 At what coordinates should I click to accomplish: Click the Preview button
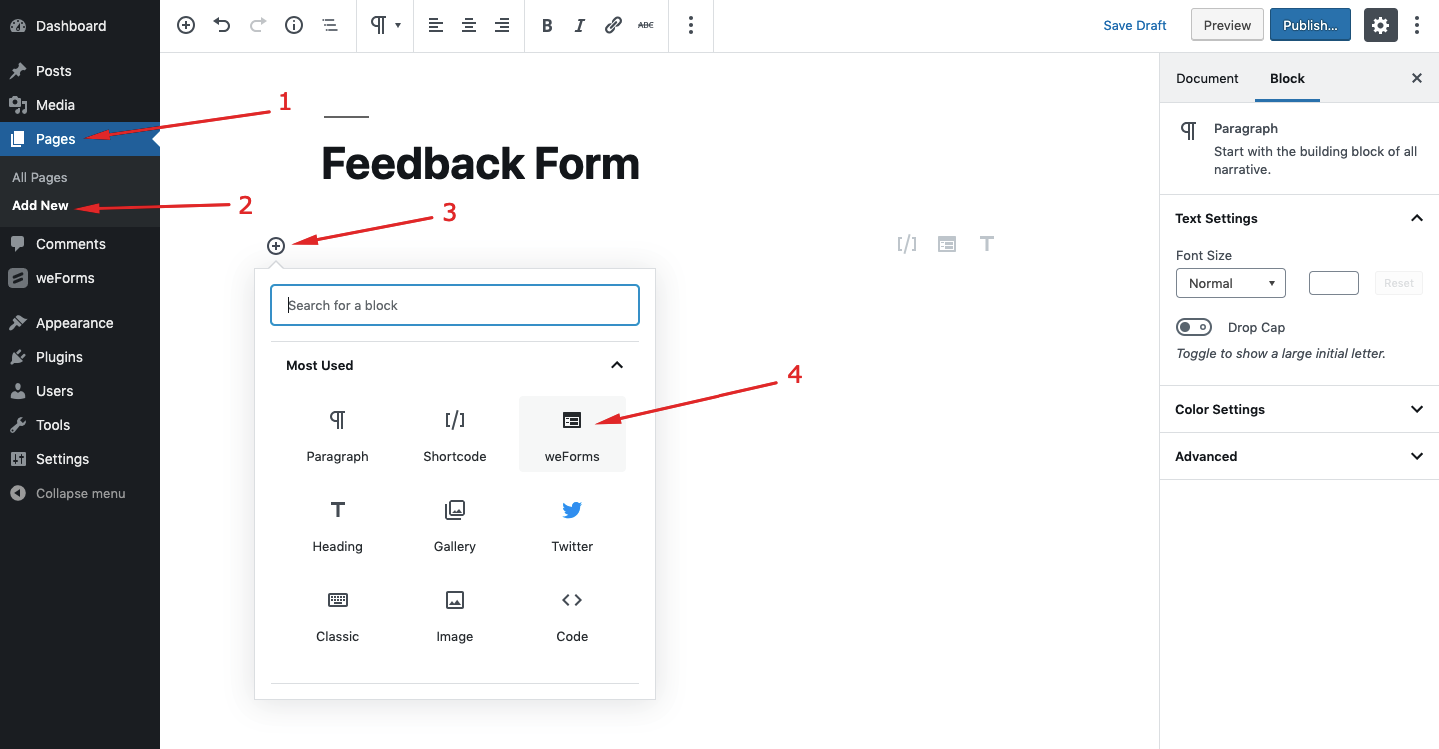1227,25
